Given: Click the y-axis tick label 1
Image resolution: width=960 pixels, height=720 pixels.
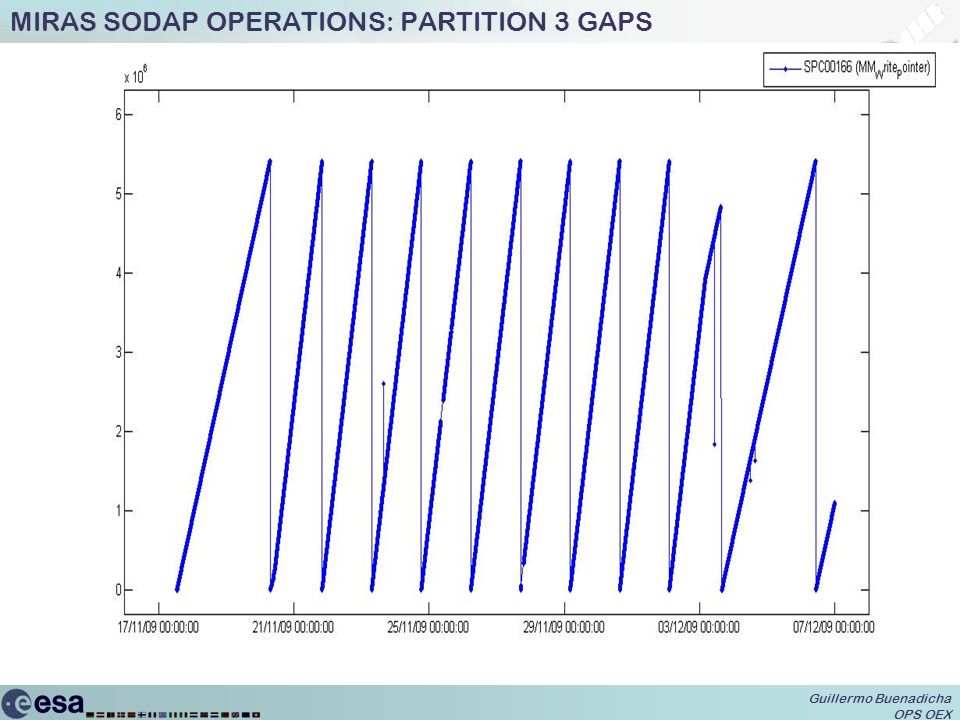Looking at the screenshot, I should coord(119,511).
